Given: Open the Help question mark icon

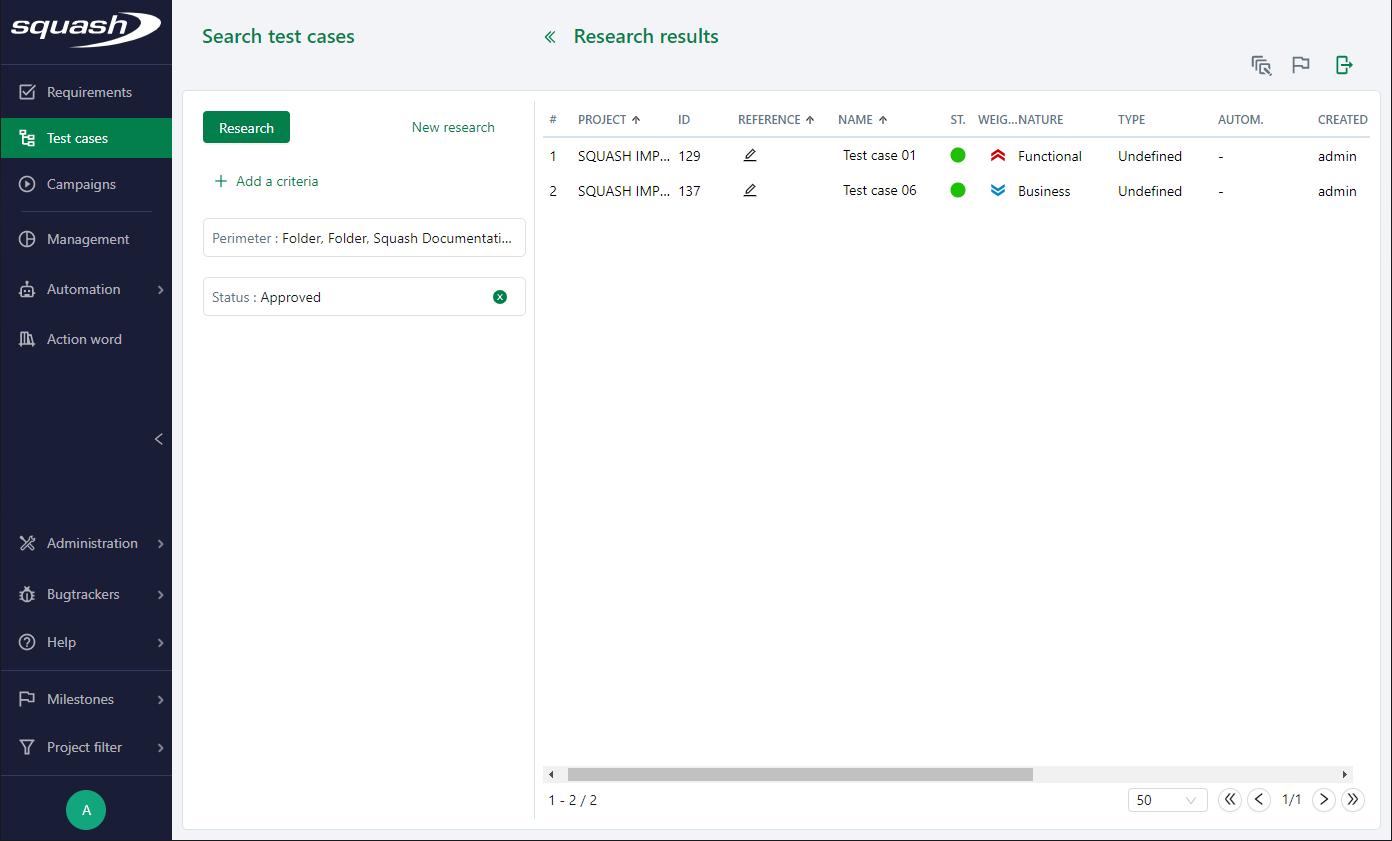Looking at the screenshot, I should point(27,642).
